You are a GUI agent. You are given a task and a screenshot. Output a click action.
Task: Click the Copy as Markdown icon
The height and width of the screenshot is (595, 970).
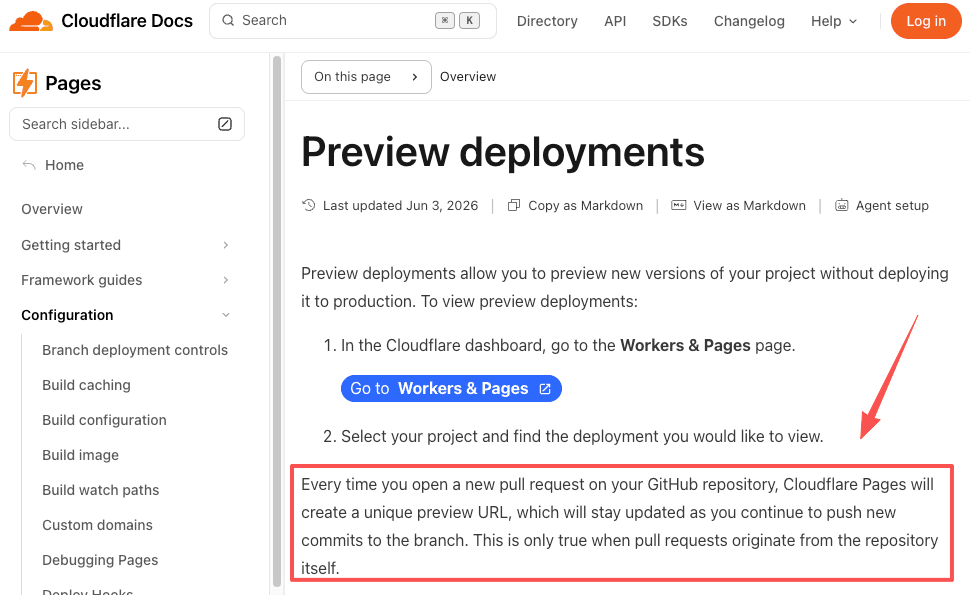click(x=513, y=205)
